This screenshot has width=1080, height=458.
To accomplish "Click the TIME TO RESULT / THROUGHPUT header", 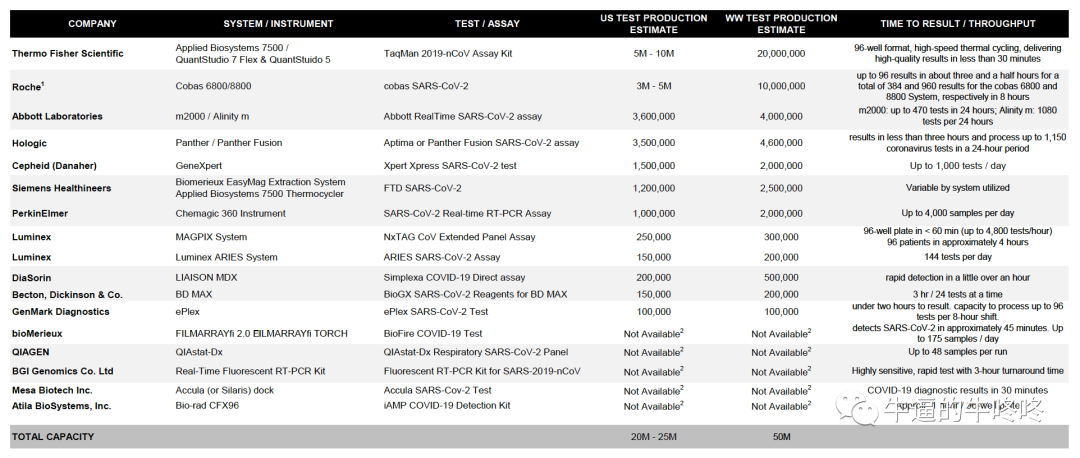I will 957,23.
